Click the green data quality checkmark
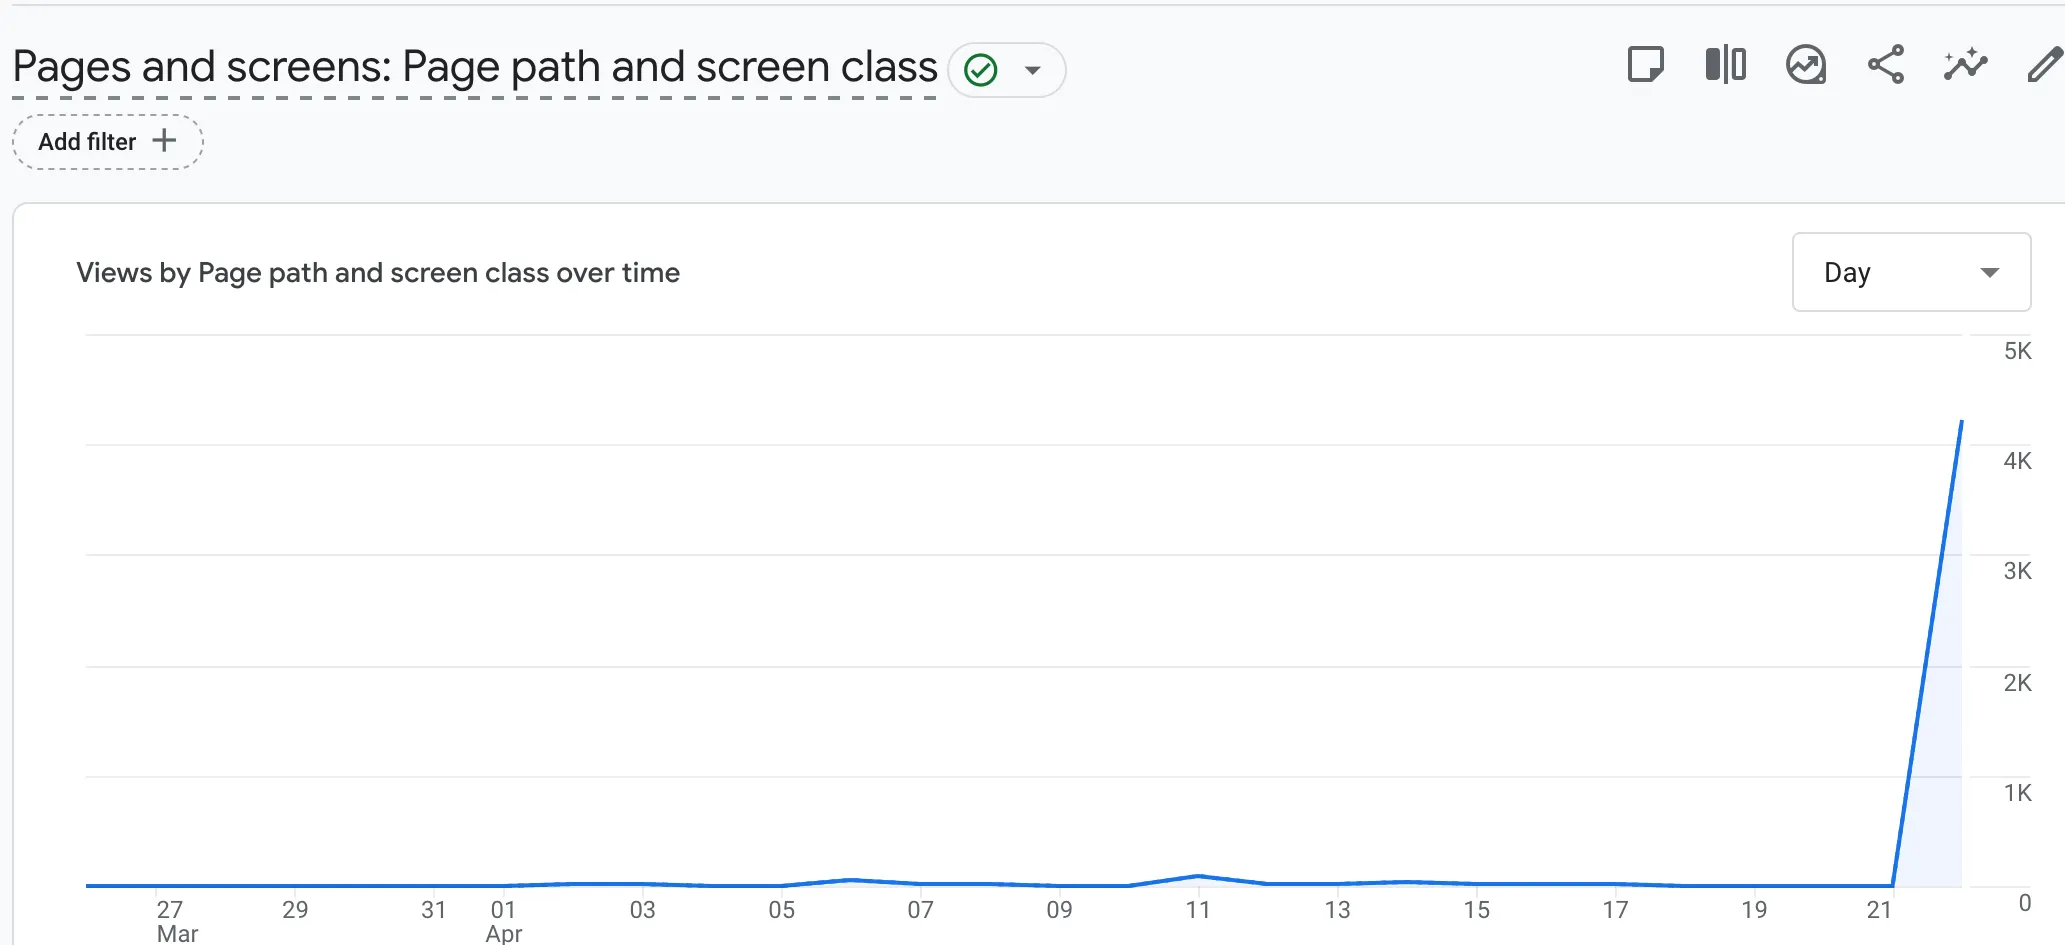Image resolution: width=2065 pixels, height=945 pixels. tap(980, 69)
